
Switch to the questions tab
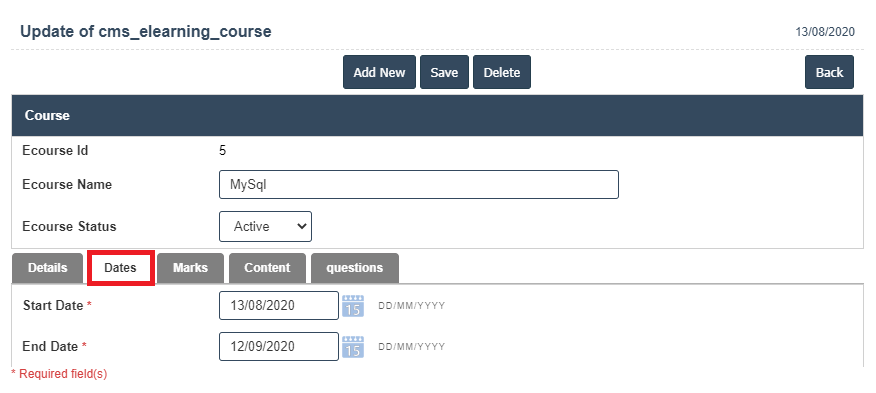click(355, 268)
